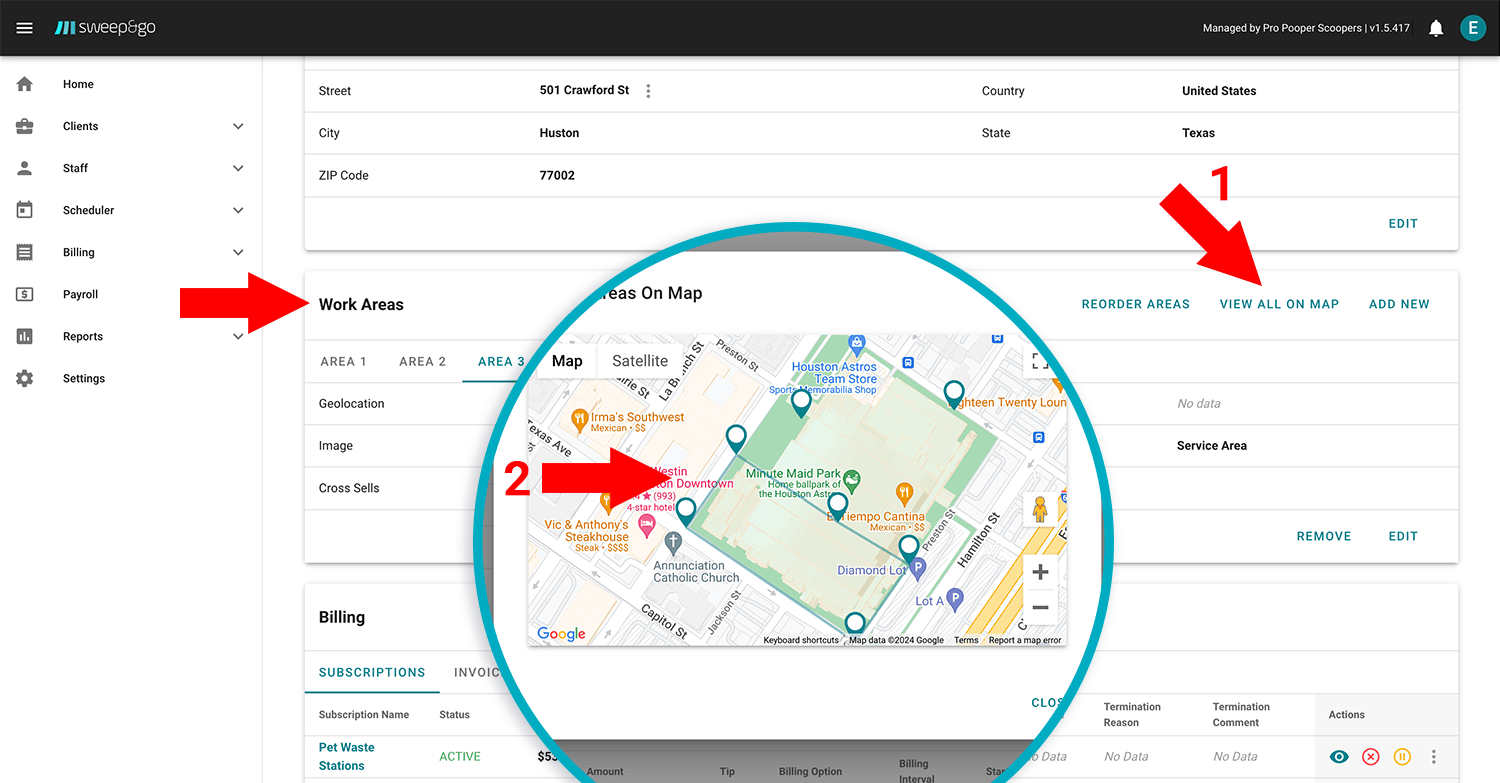Click the notifications bell icon
Image resolution: width=1500 pixels, height=783 pixels.
click(1436, 28)
